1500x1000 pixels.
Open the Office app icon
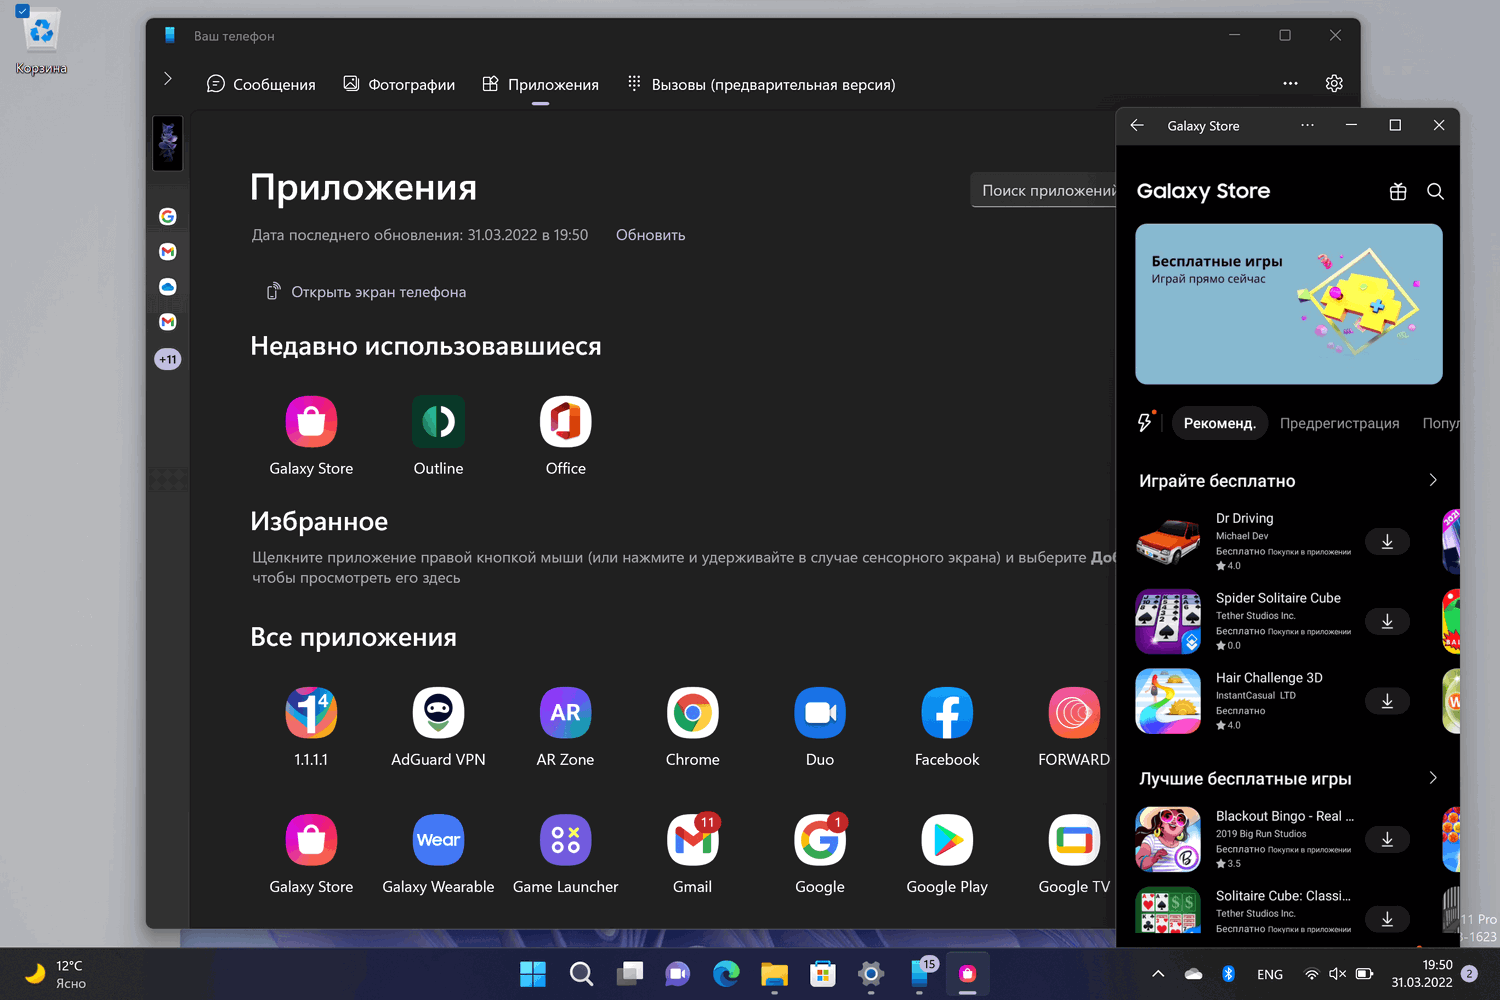click(x=565, y=422)
